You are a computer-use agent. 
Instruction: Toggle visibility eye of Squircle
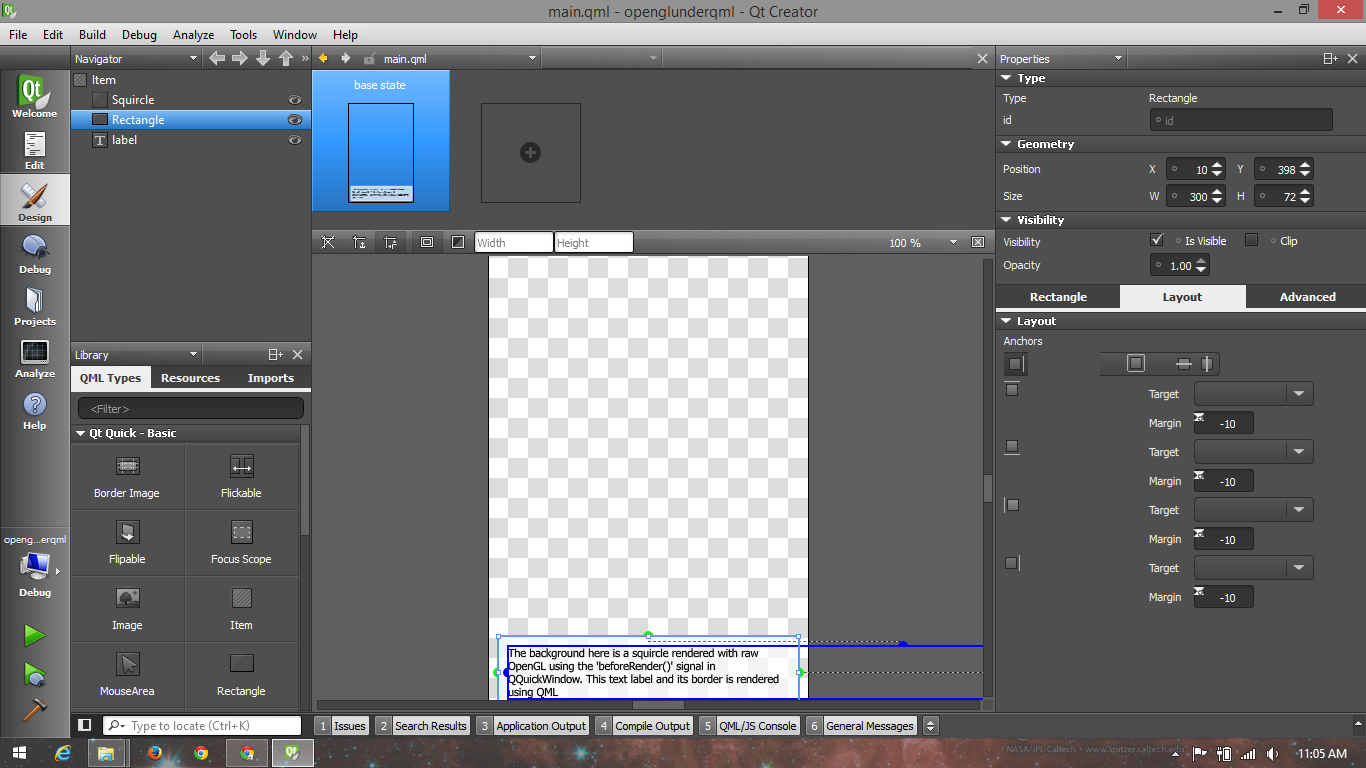(x=295, y=100)
